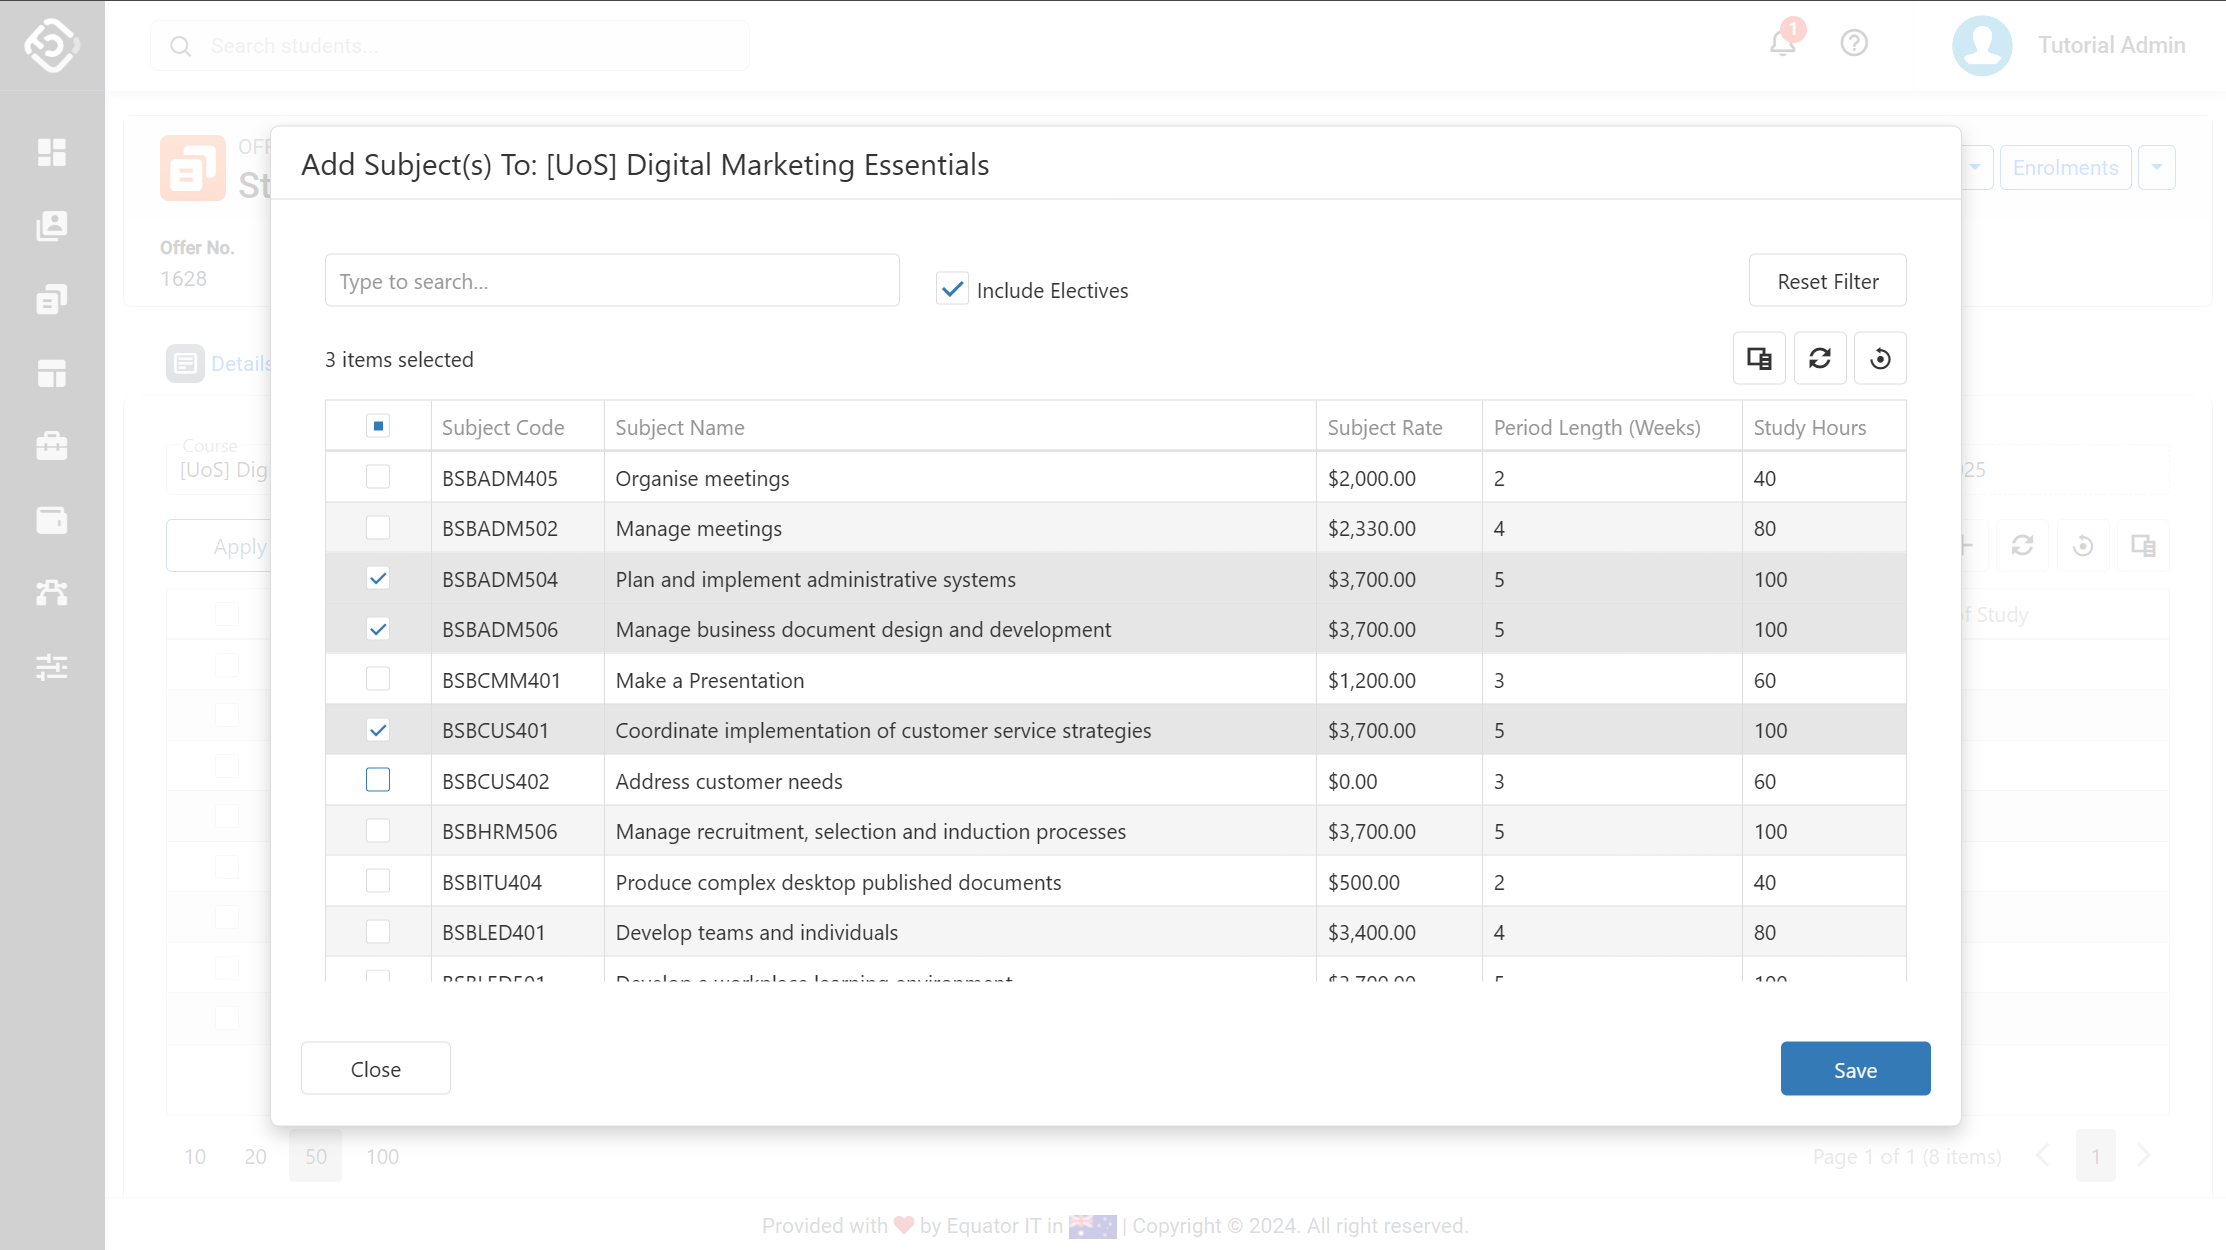Click the refresh icon above subject table
The width and height of the screenshot is (2226, 1250).
1820,359
